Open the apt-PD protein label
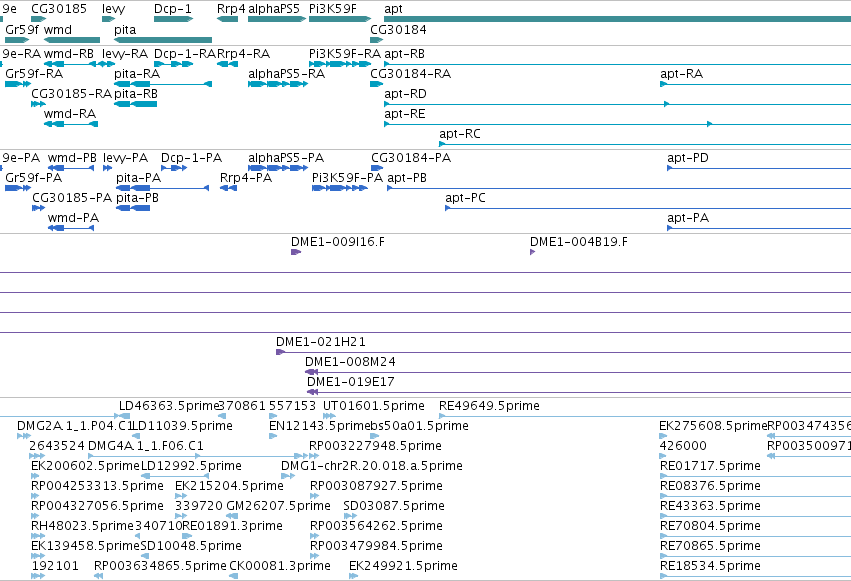This screenshot has height=581, width=851. click(x=688, y=158)
